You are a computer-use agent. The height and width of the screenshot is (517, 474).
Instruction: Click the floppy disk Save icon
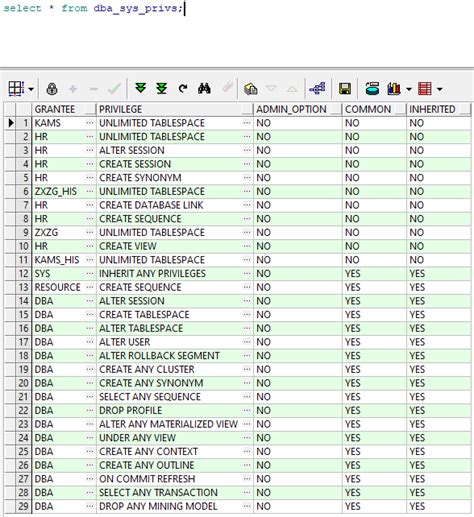[345, 89]
